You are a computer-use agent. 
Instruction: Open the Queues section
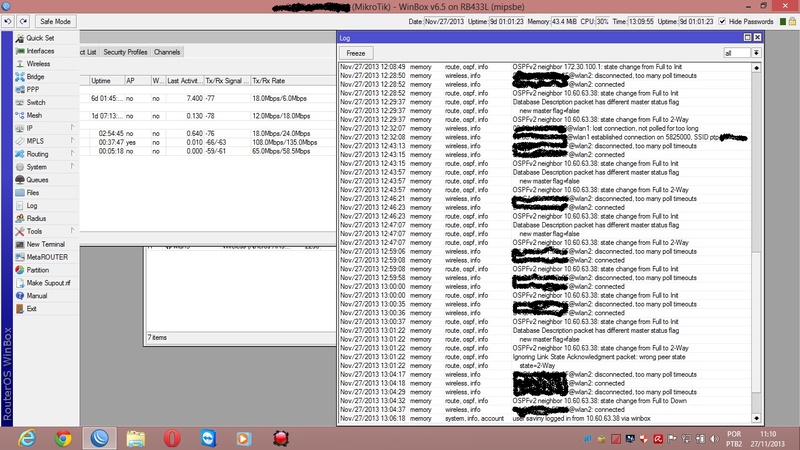pos(37,180)
